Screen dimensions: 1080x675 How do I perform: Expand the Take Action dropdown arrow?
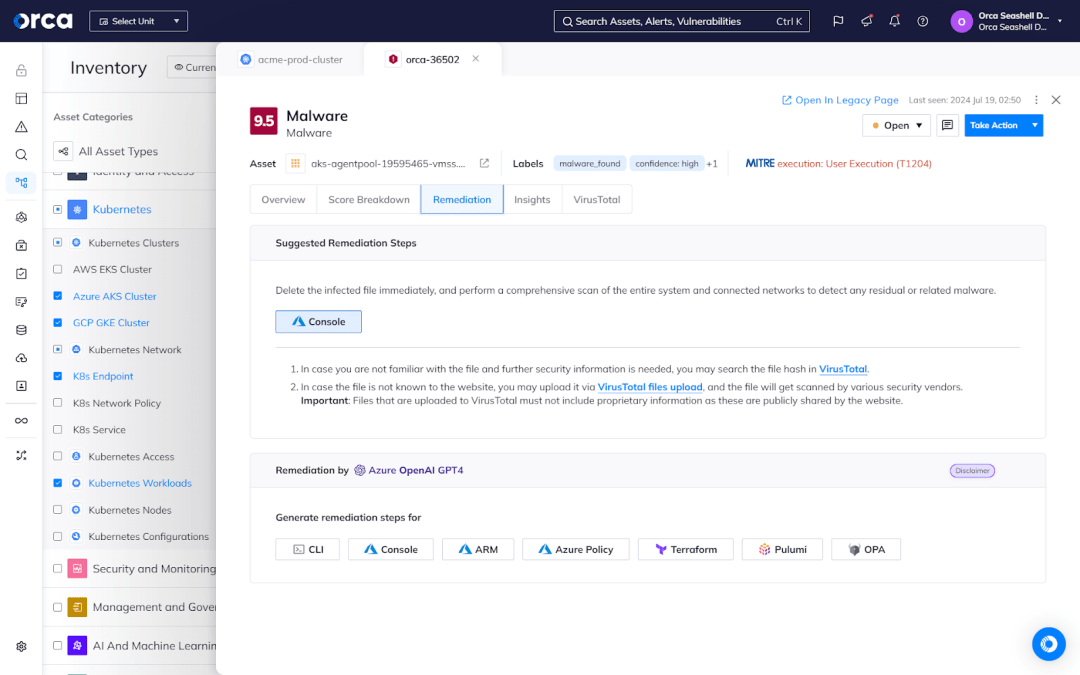tap(1035, 125)
